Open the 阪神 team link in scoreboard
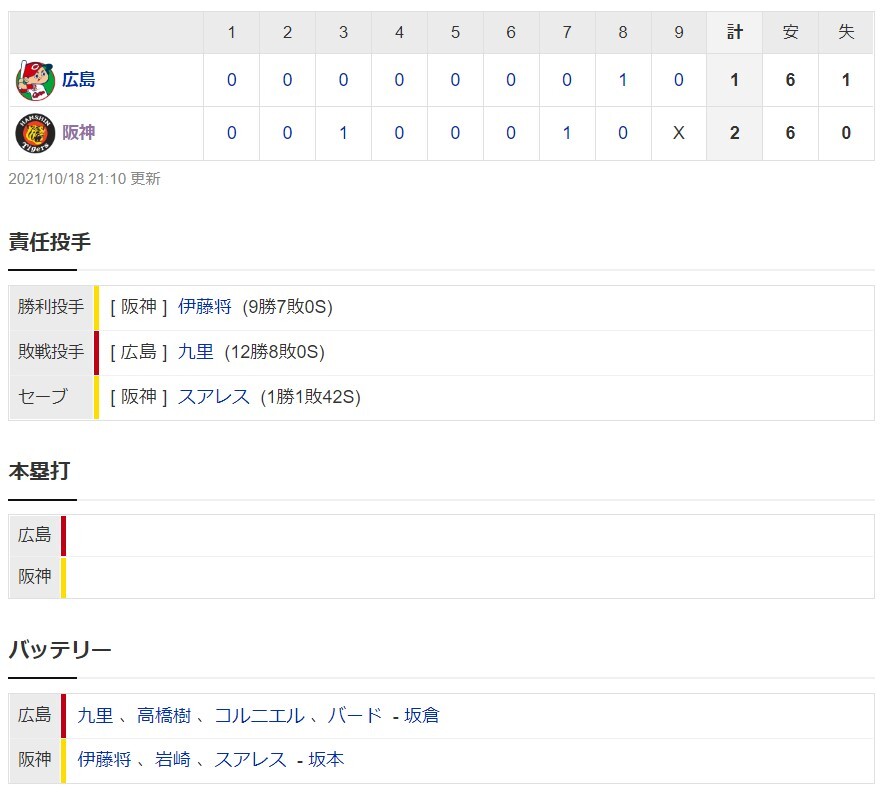The height and width of the screenshot is (793, 882). tap(79, 133)
